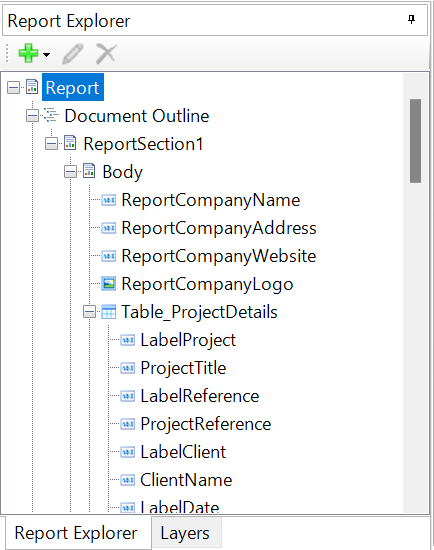Select ReportSection1 in the tree

[143, 144]
